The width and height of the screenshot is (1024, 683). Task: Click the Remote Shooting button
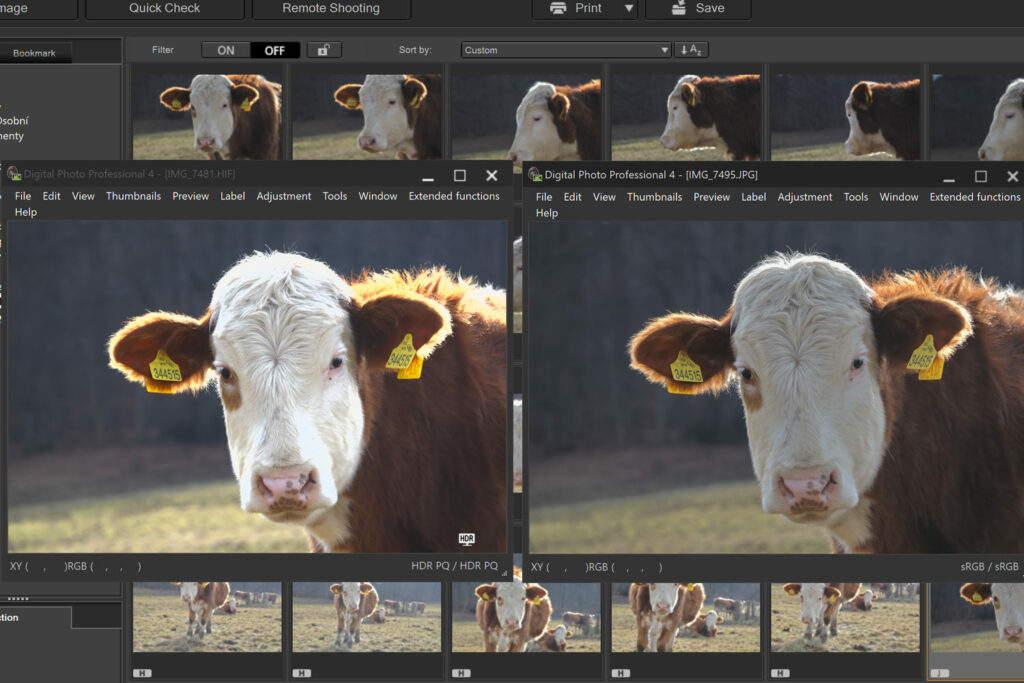[x=330, y=8]
